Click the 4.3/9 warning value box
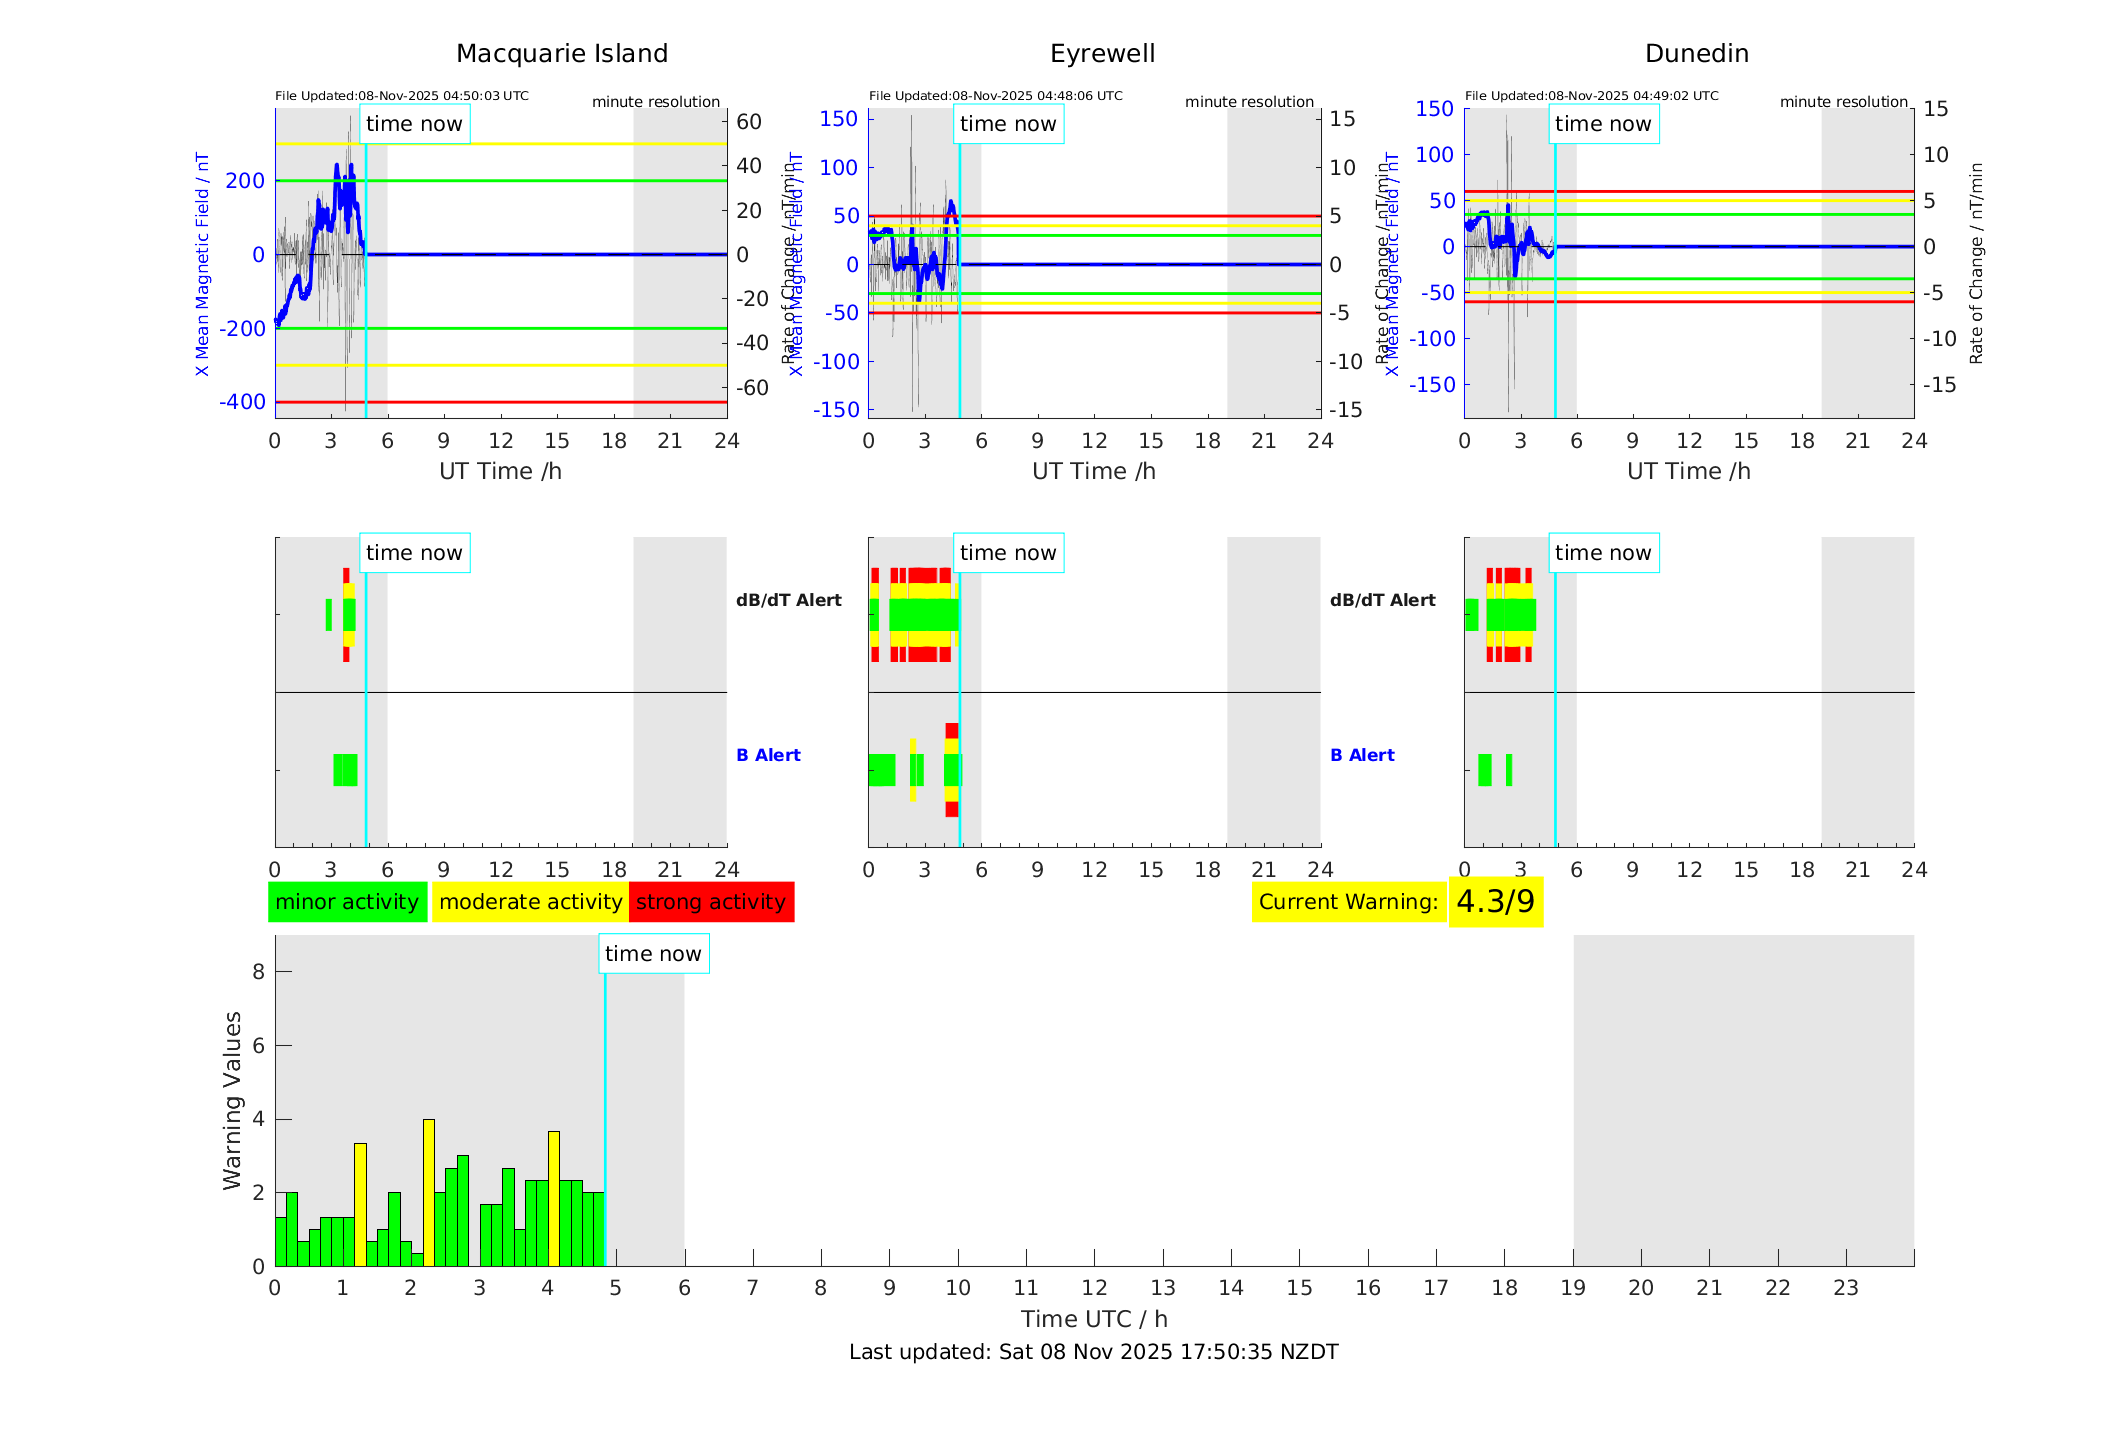The image size is (2117, 1437). [1495, 902]
